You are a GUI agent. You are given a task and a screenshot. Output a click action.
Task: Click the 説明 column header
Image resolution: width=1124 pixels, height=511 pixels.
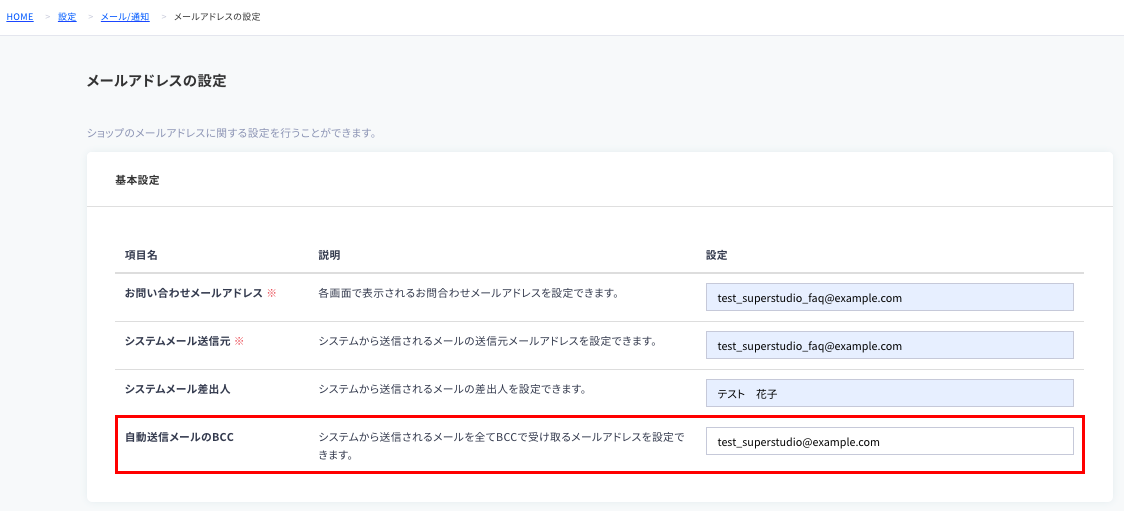330,255
